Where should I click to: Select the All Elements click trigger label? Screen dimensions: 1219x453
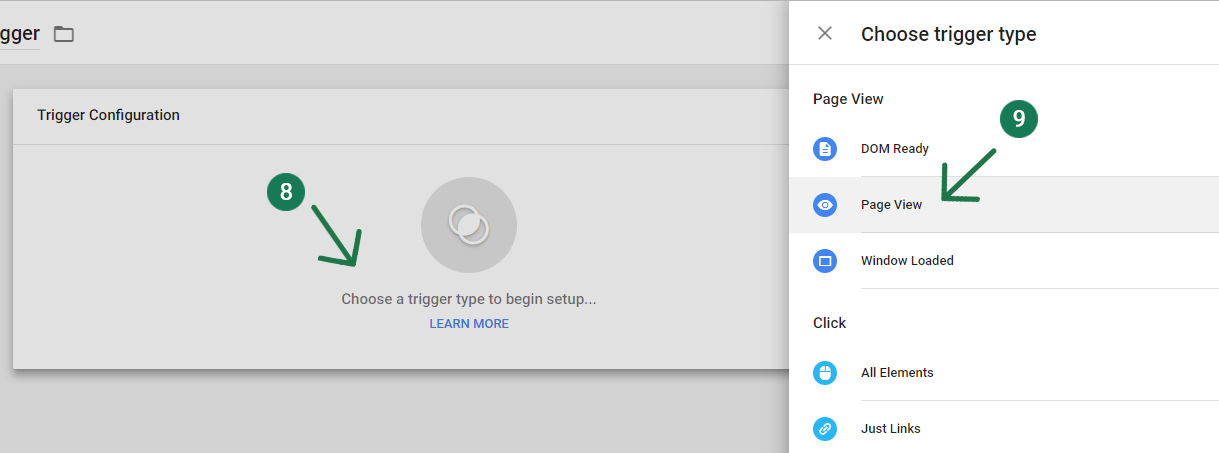pos(897,373)
